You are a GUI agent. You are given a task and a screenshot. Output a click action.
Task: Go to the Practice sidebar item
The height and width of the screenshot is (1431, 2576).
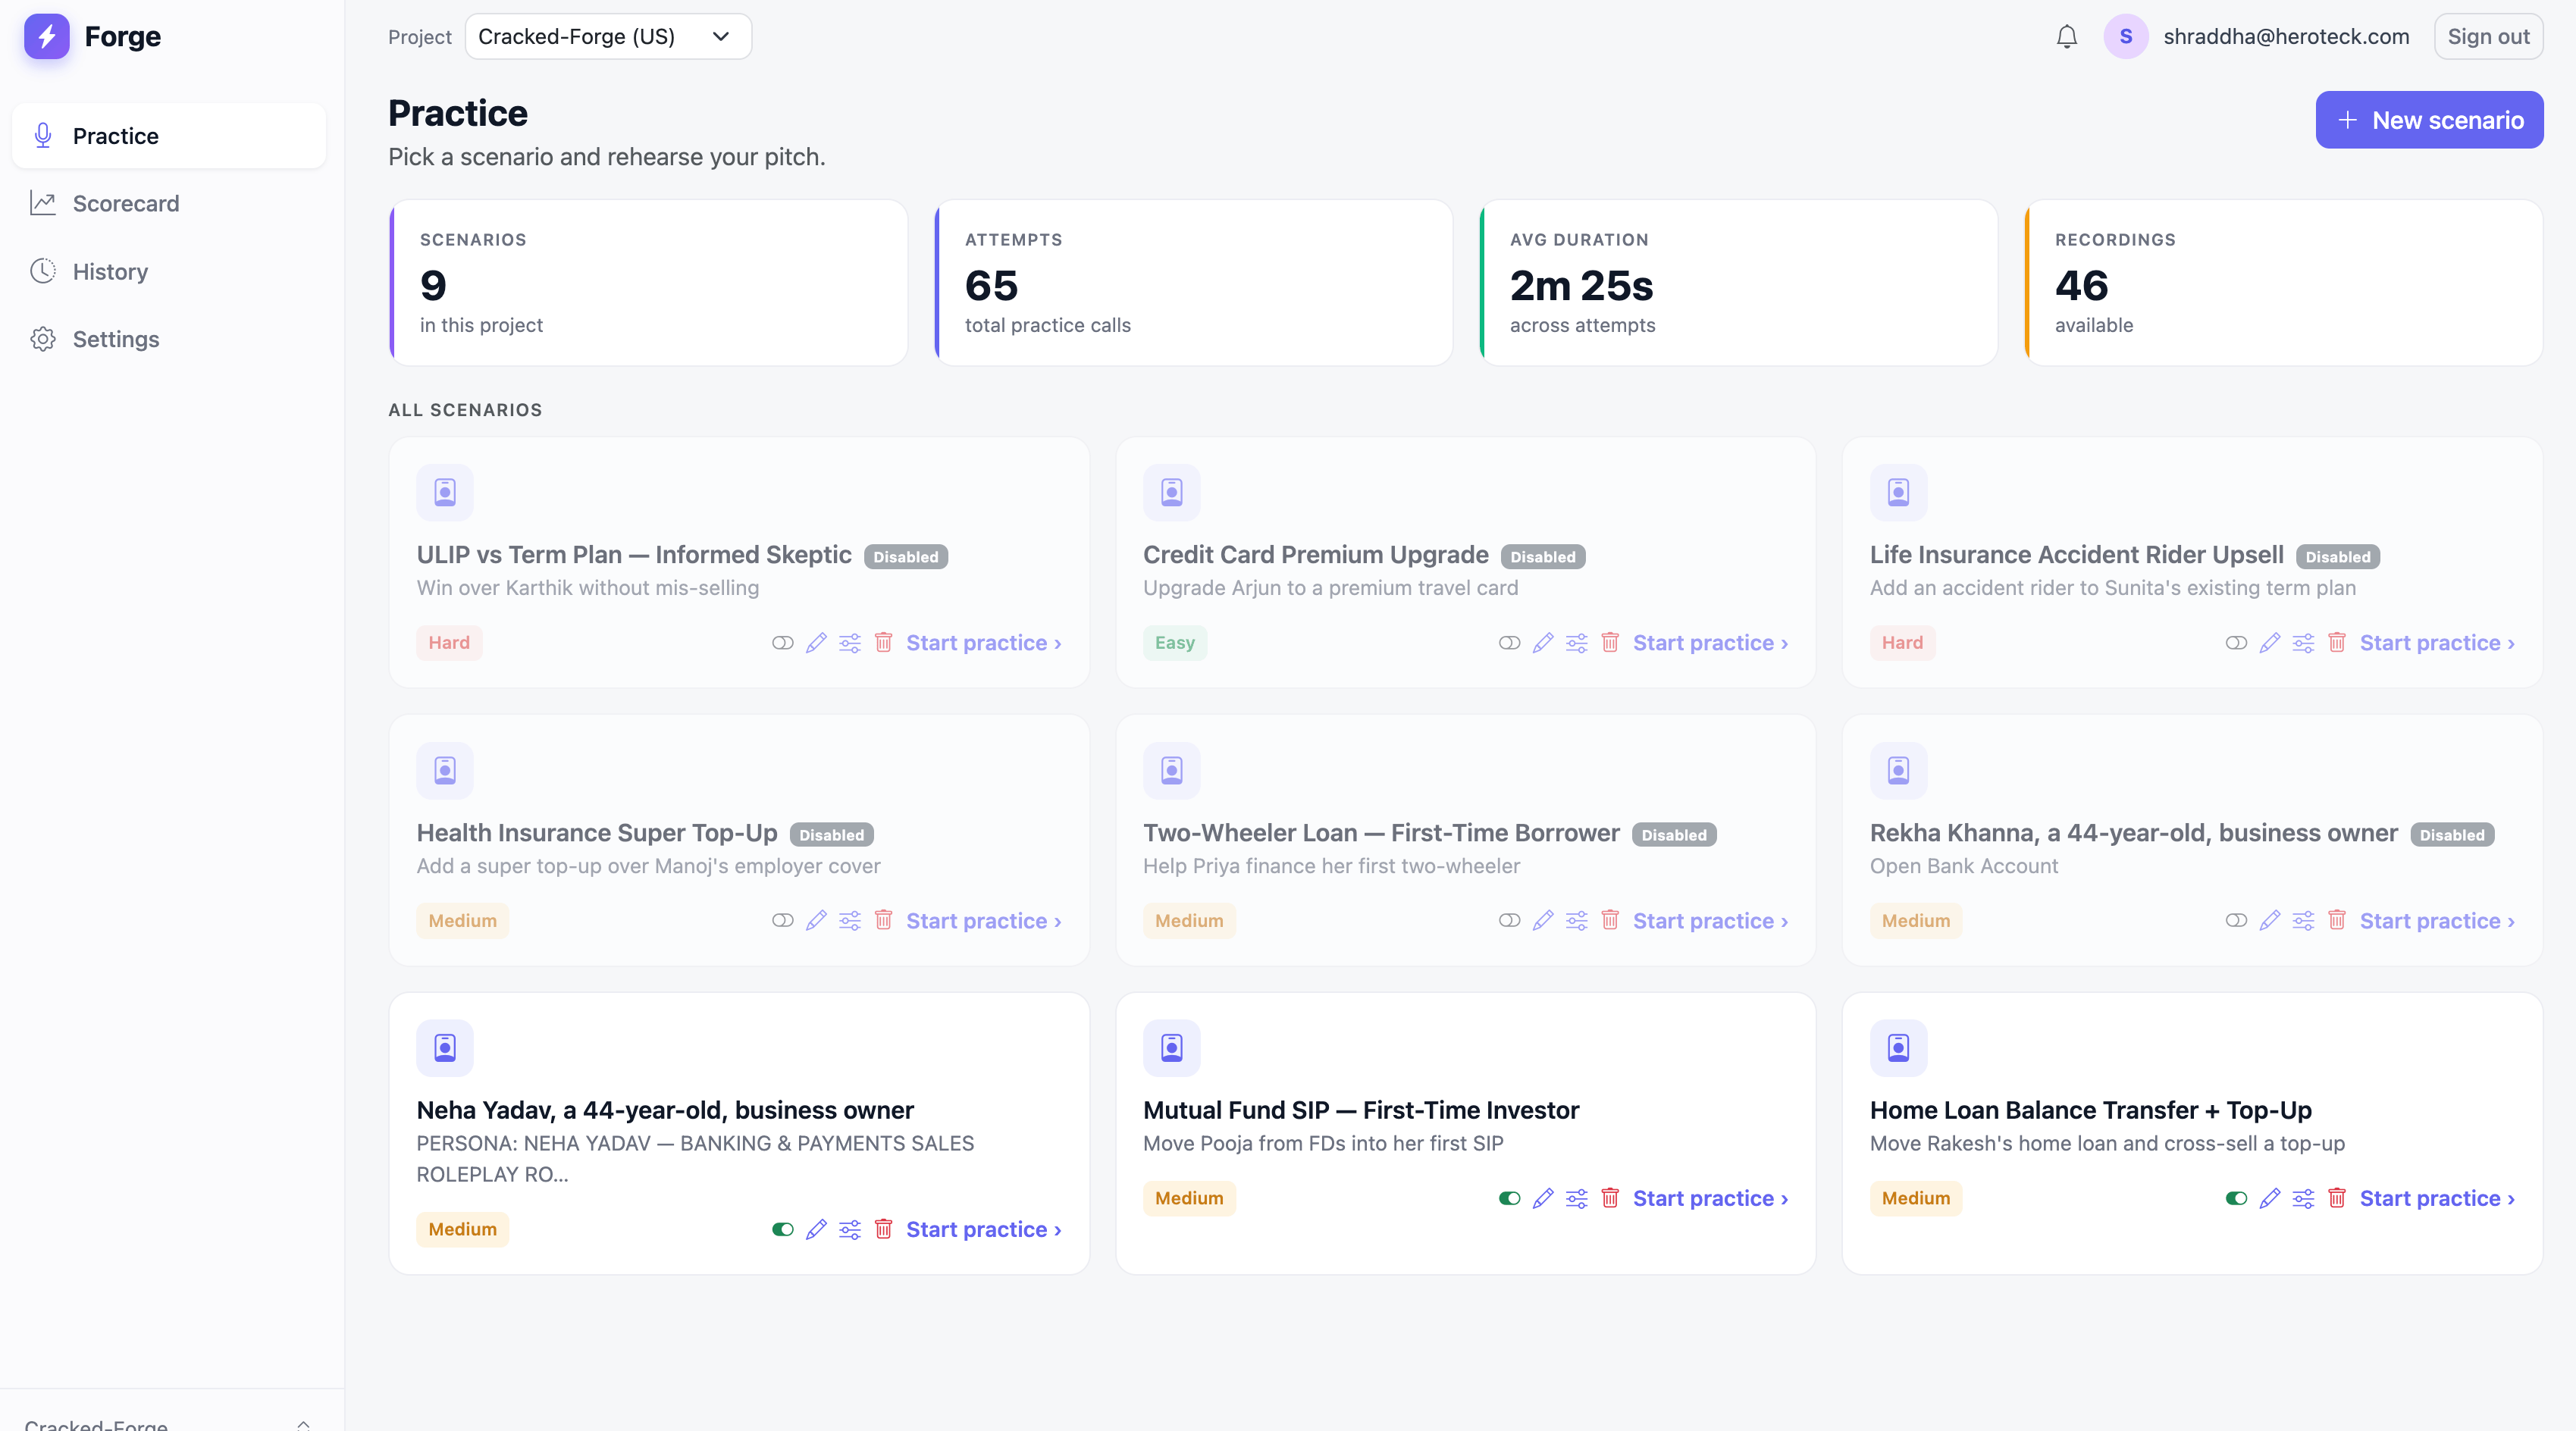(168, 136)
